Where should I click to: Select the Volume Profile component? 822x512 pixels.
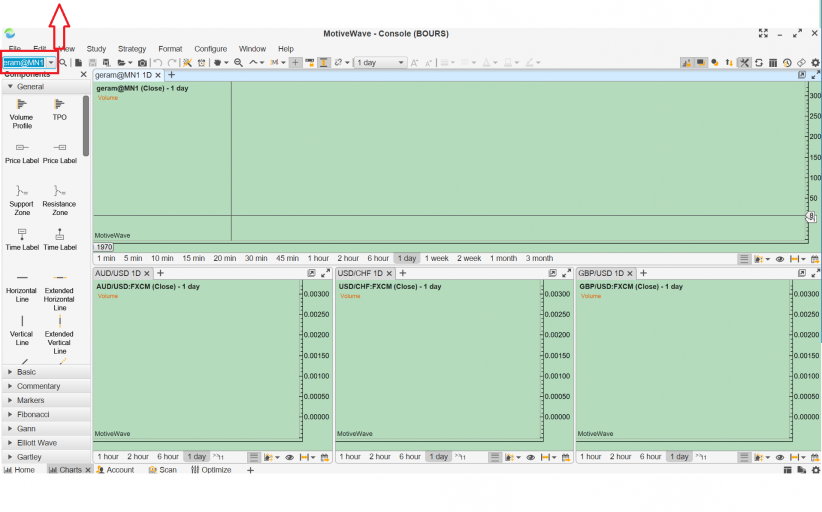[x=21, y=114]
